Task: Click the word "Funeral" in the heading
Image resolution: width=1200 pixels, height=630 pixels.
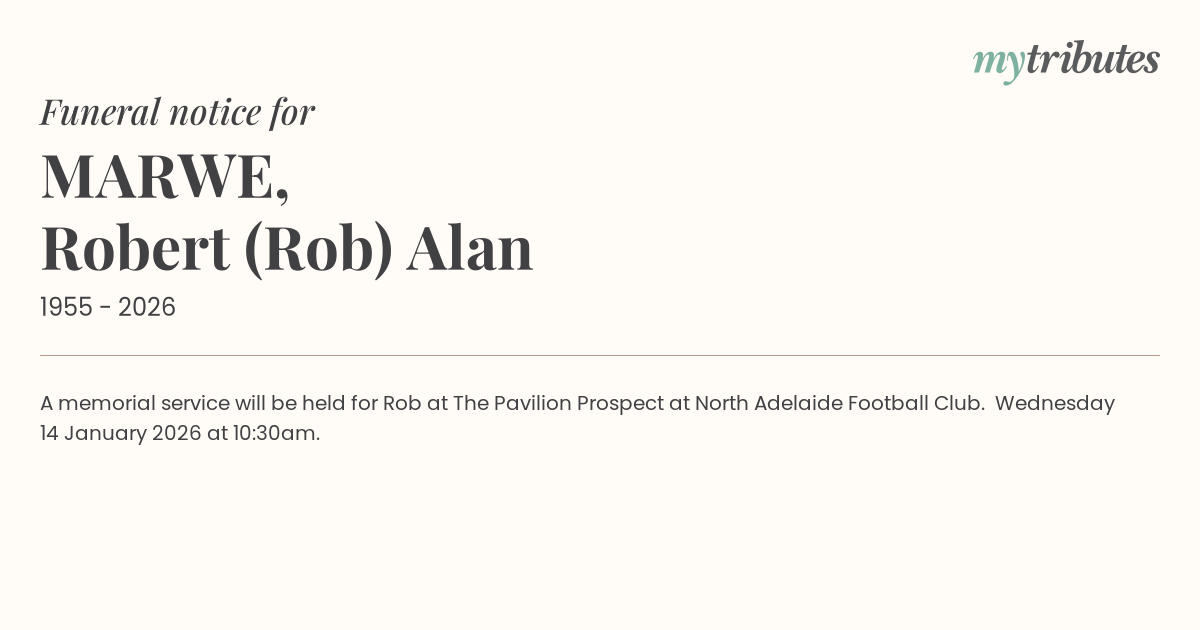Action: (x=100, y=112)
